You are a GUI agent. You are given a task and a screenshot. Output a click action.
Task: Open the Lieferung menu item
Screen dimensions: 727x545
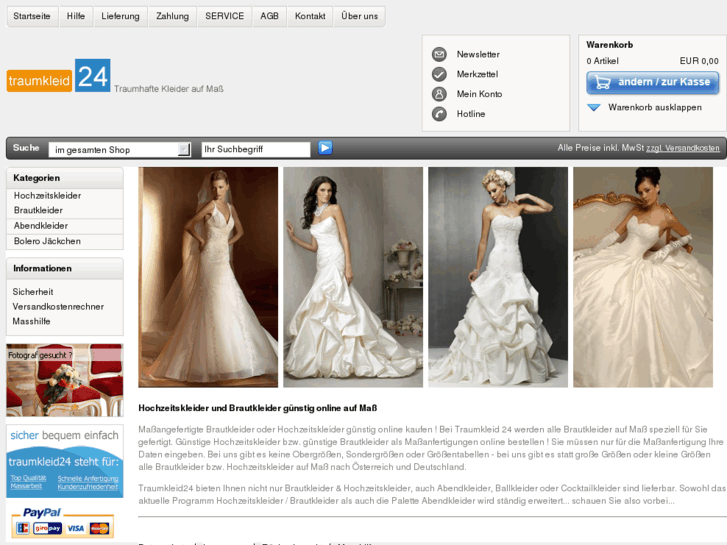(x=121, y=16)
